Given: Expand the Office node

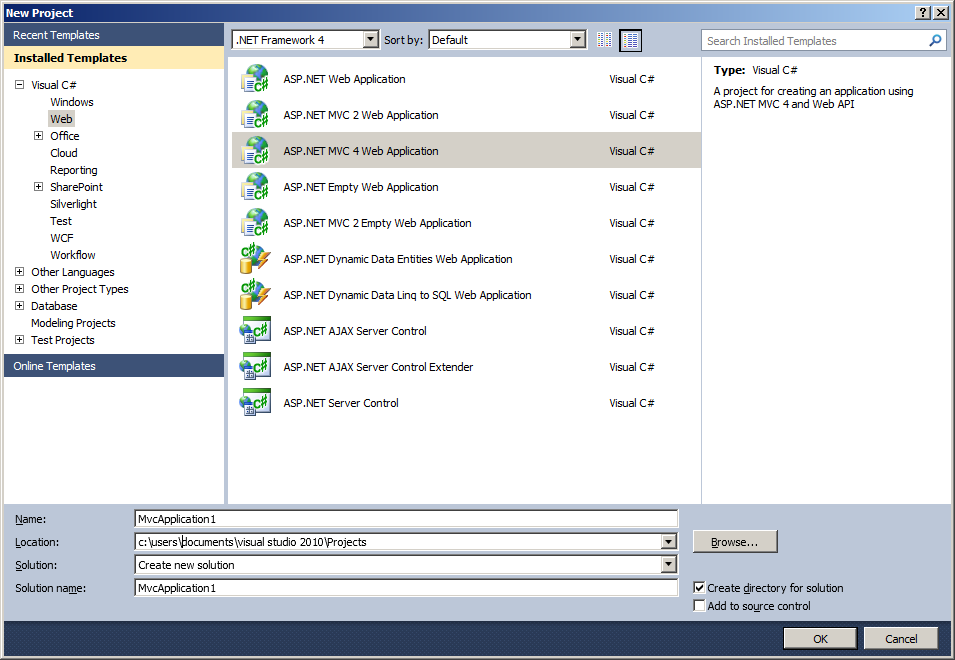Looking at the screenshot, I should click(x=38, y=136).
